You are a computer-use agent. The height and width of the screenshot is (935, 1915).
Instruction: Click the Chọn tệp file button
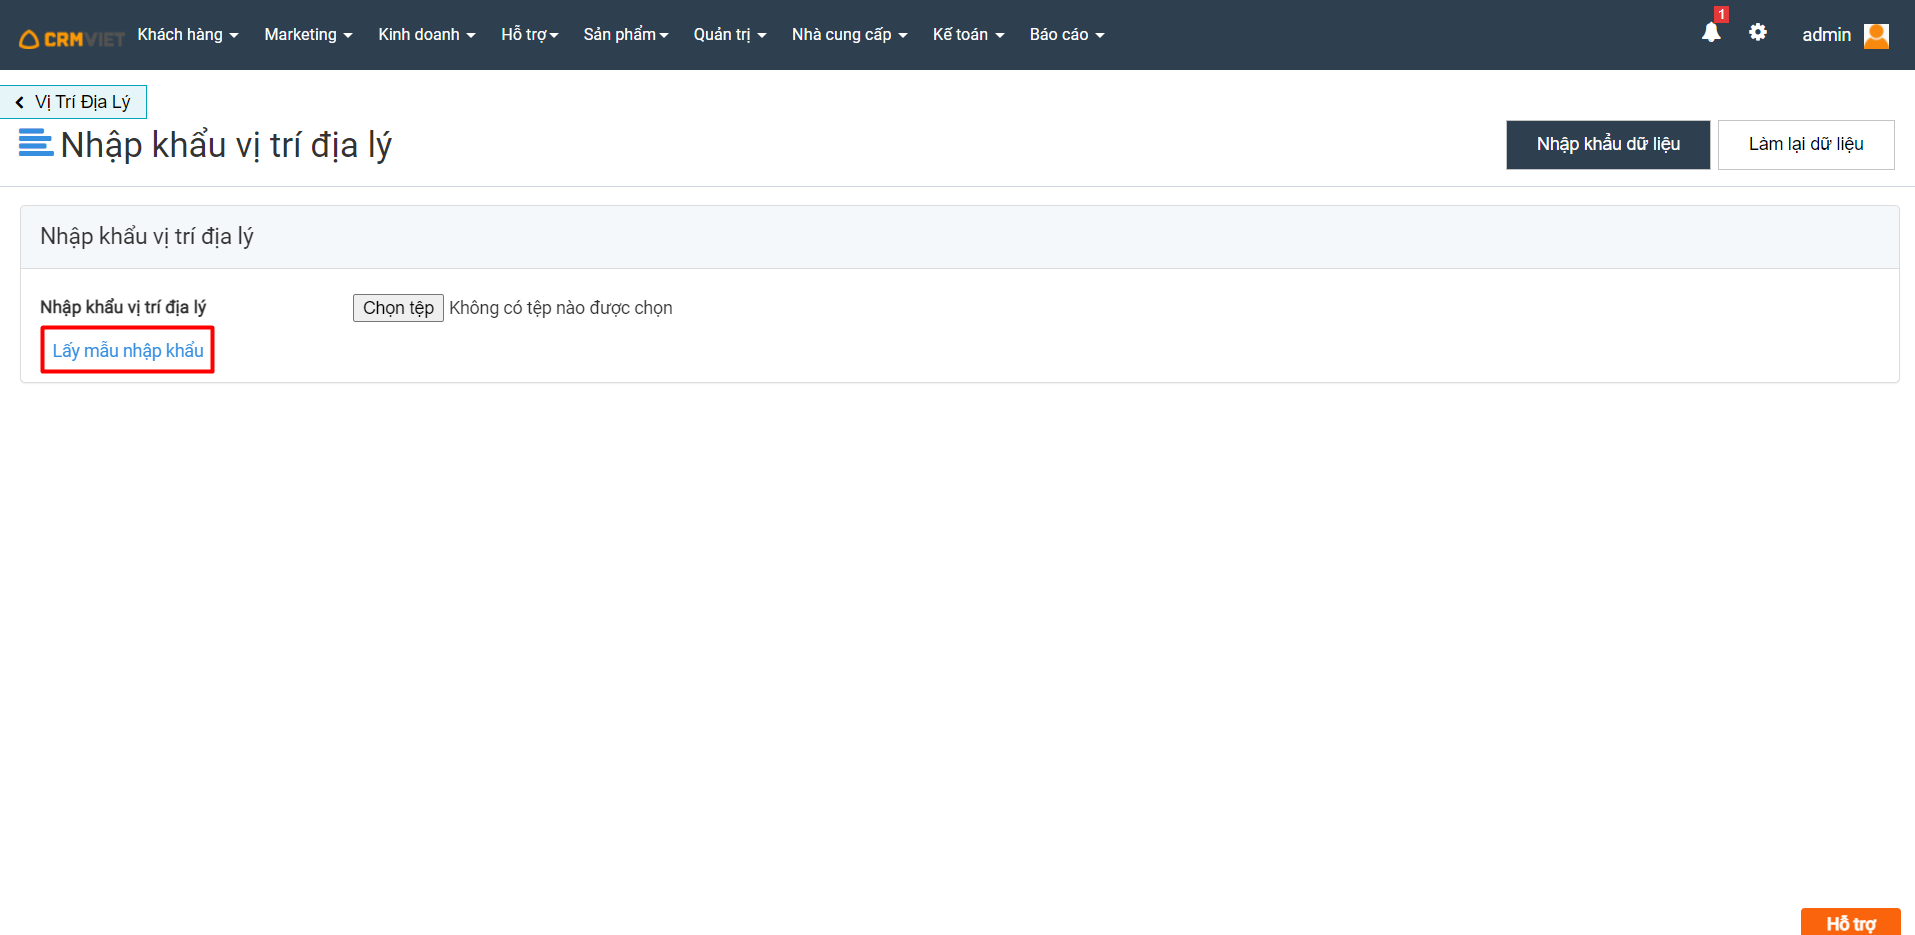click(398, 308)
